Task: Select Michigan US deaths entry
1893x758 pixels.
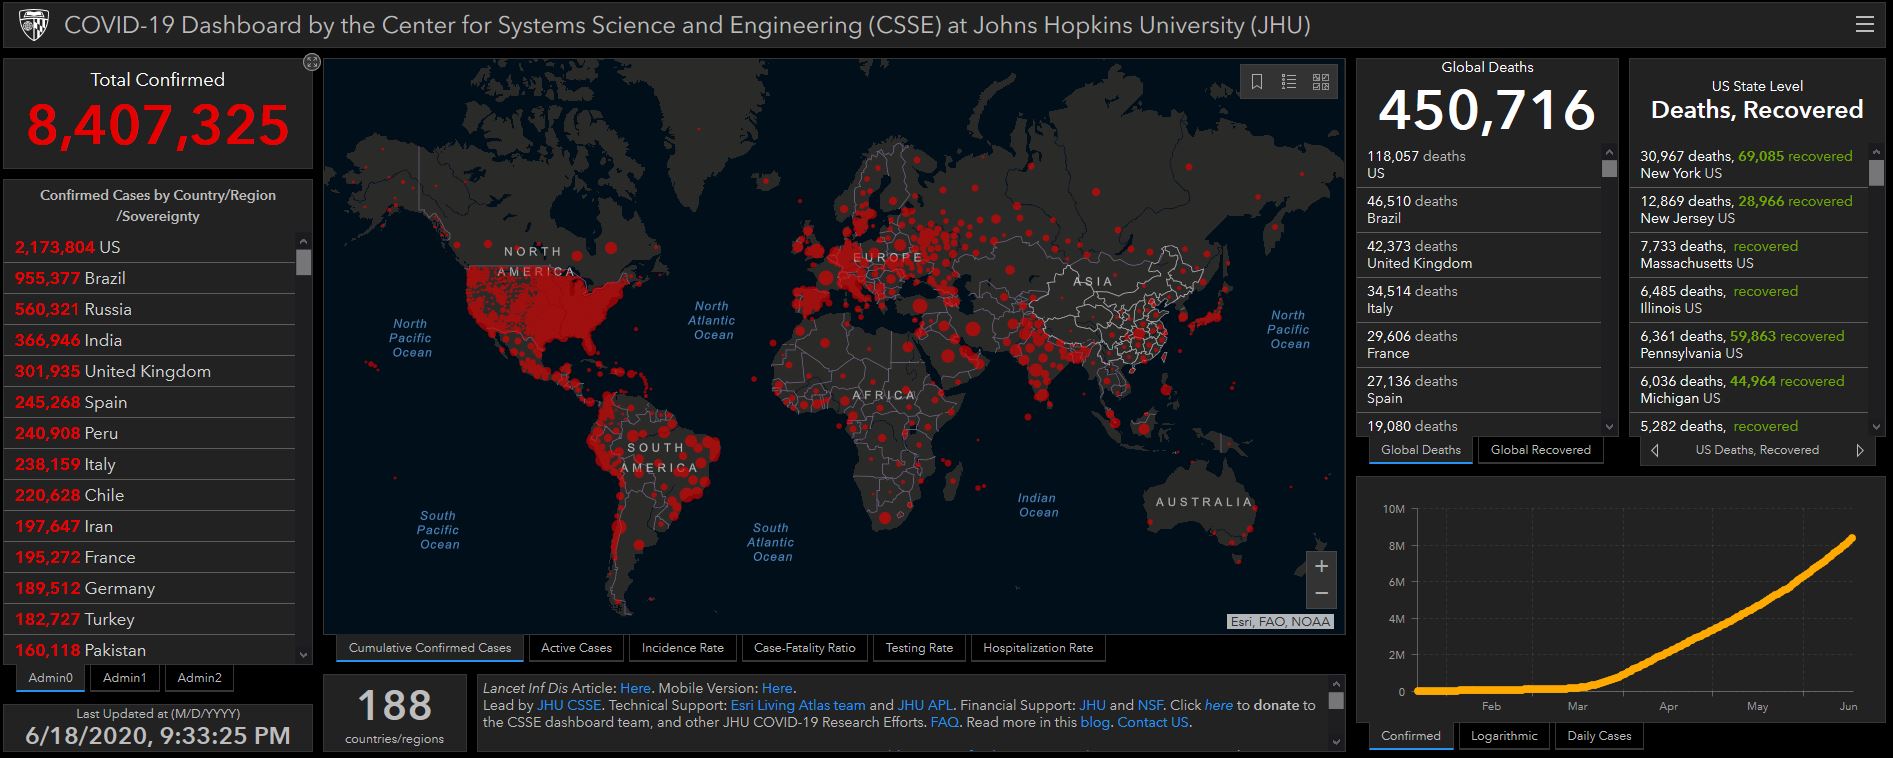Action: tap(1750, 390)
